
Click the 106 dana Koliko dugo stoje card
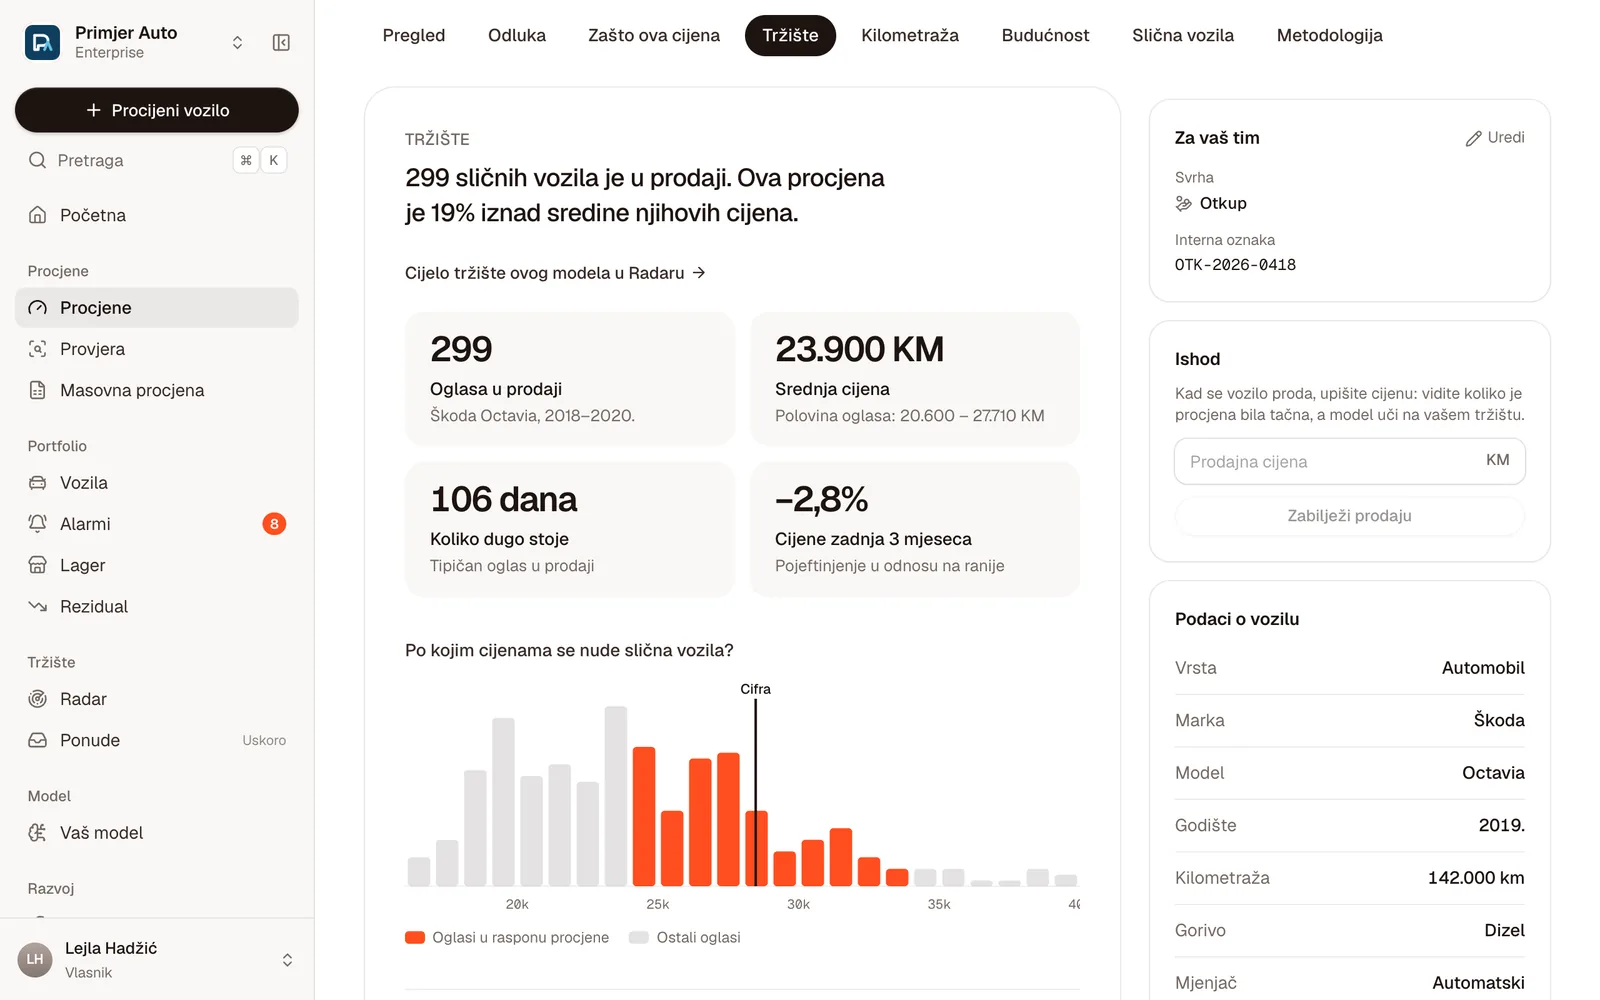pyautogui.click(x=570, y=529)
